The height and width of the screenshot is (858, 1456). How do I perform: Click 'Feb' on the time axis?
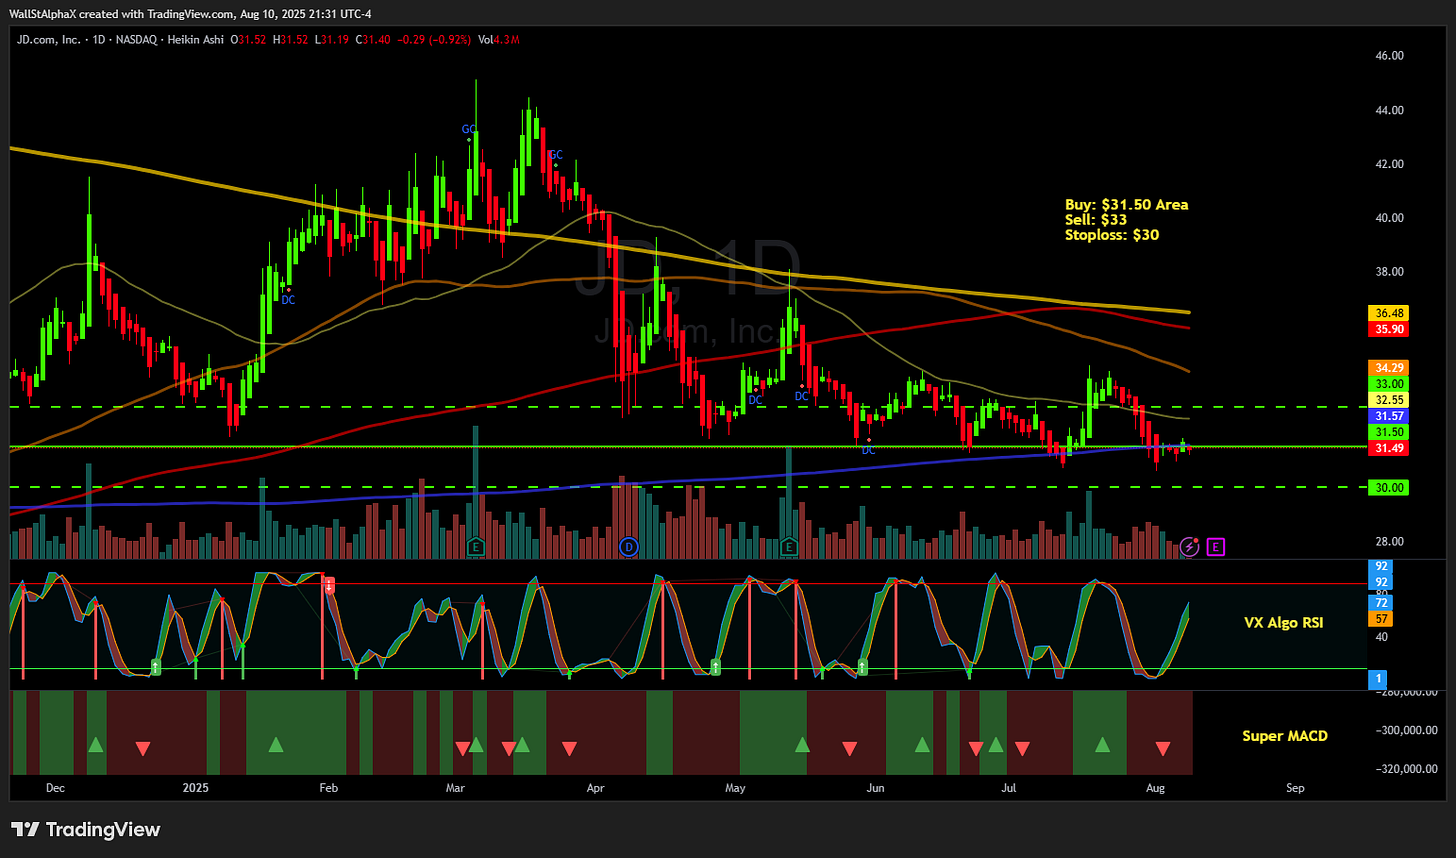coord(330,788)
